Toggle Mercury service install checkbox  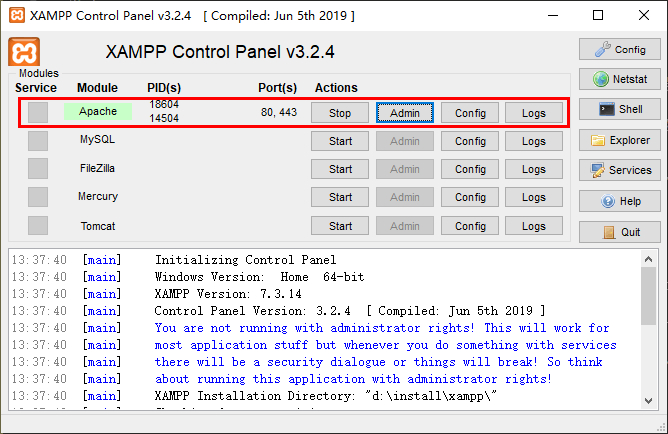38,197
